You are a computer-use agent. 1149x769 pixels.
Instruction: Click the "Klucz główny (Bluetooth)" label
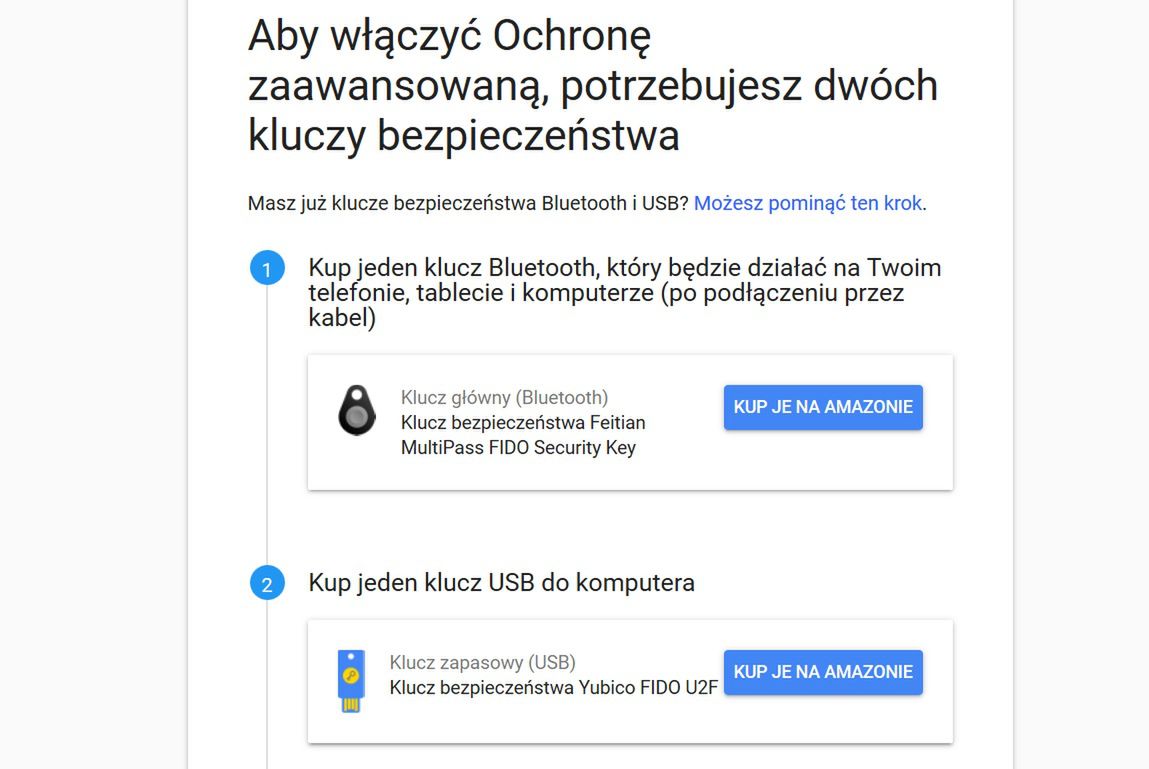click(x=504, y=398)
